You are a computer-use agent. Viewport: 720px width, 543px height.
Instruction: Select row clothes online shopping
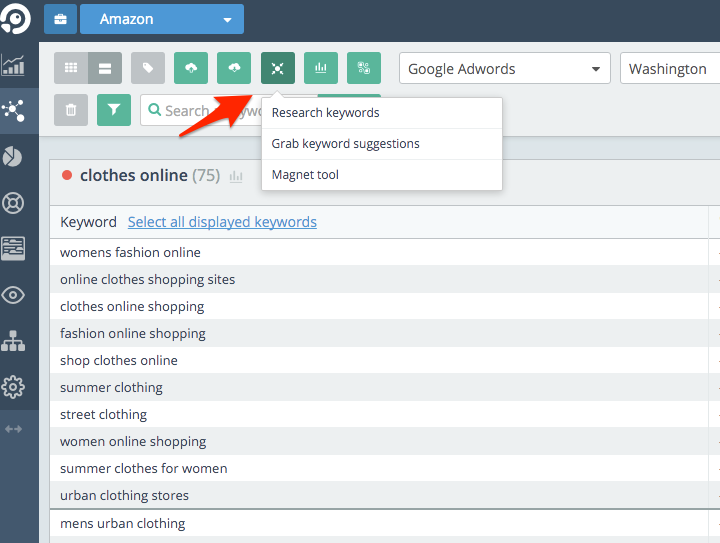379,307
